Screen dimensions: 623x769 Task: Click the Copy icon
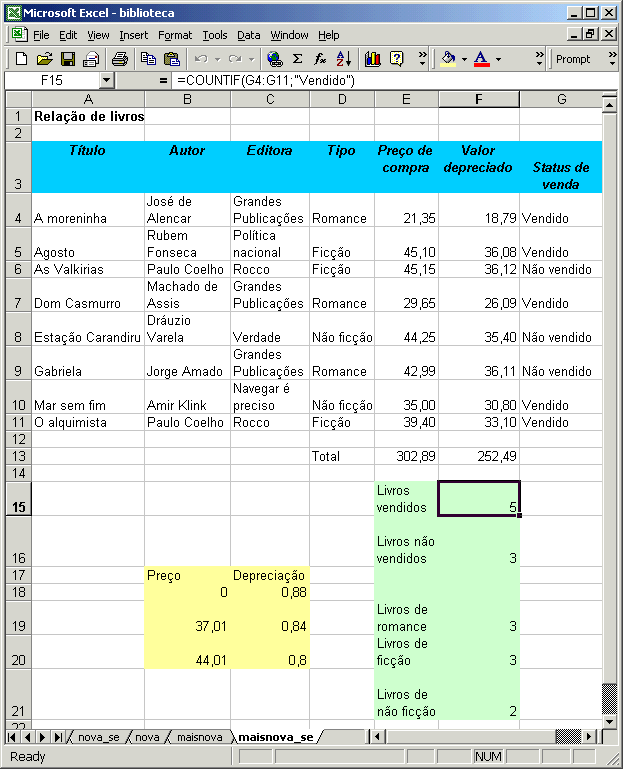(x=148, y=59)
